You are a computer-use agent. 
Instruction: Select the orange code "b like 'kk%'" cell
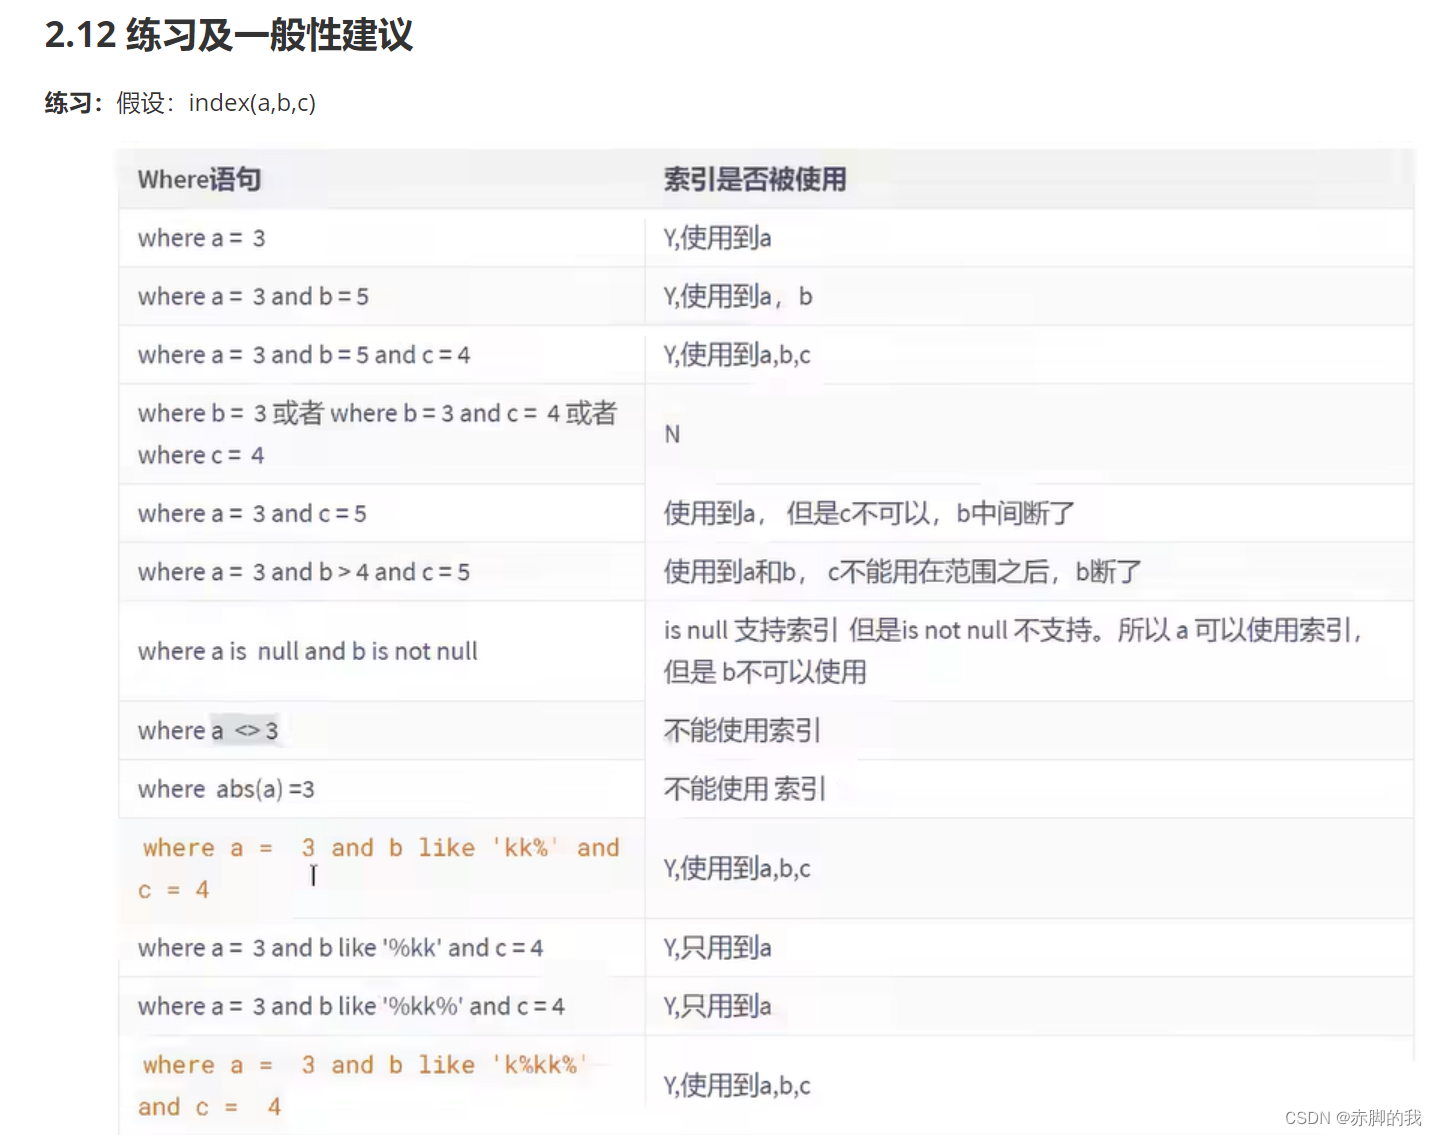click(x=380, y=868)
